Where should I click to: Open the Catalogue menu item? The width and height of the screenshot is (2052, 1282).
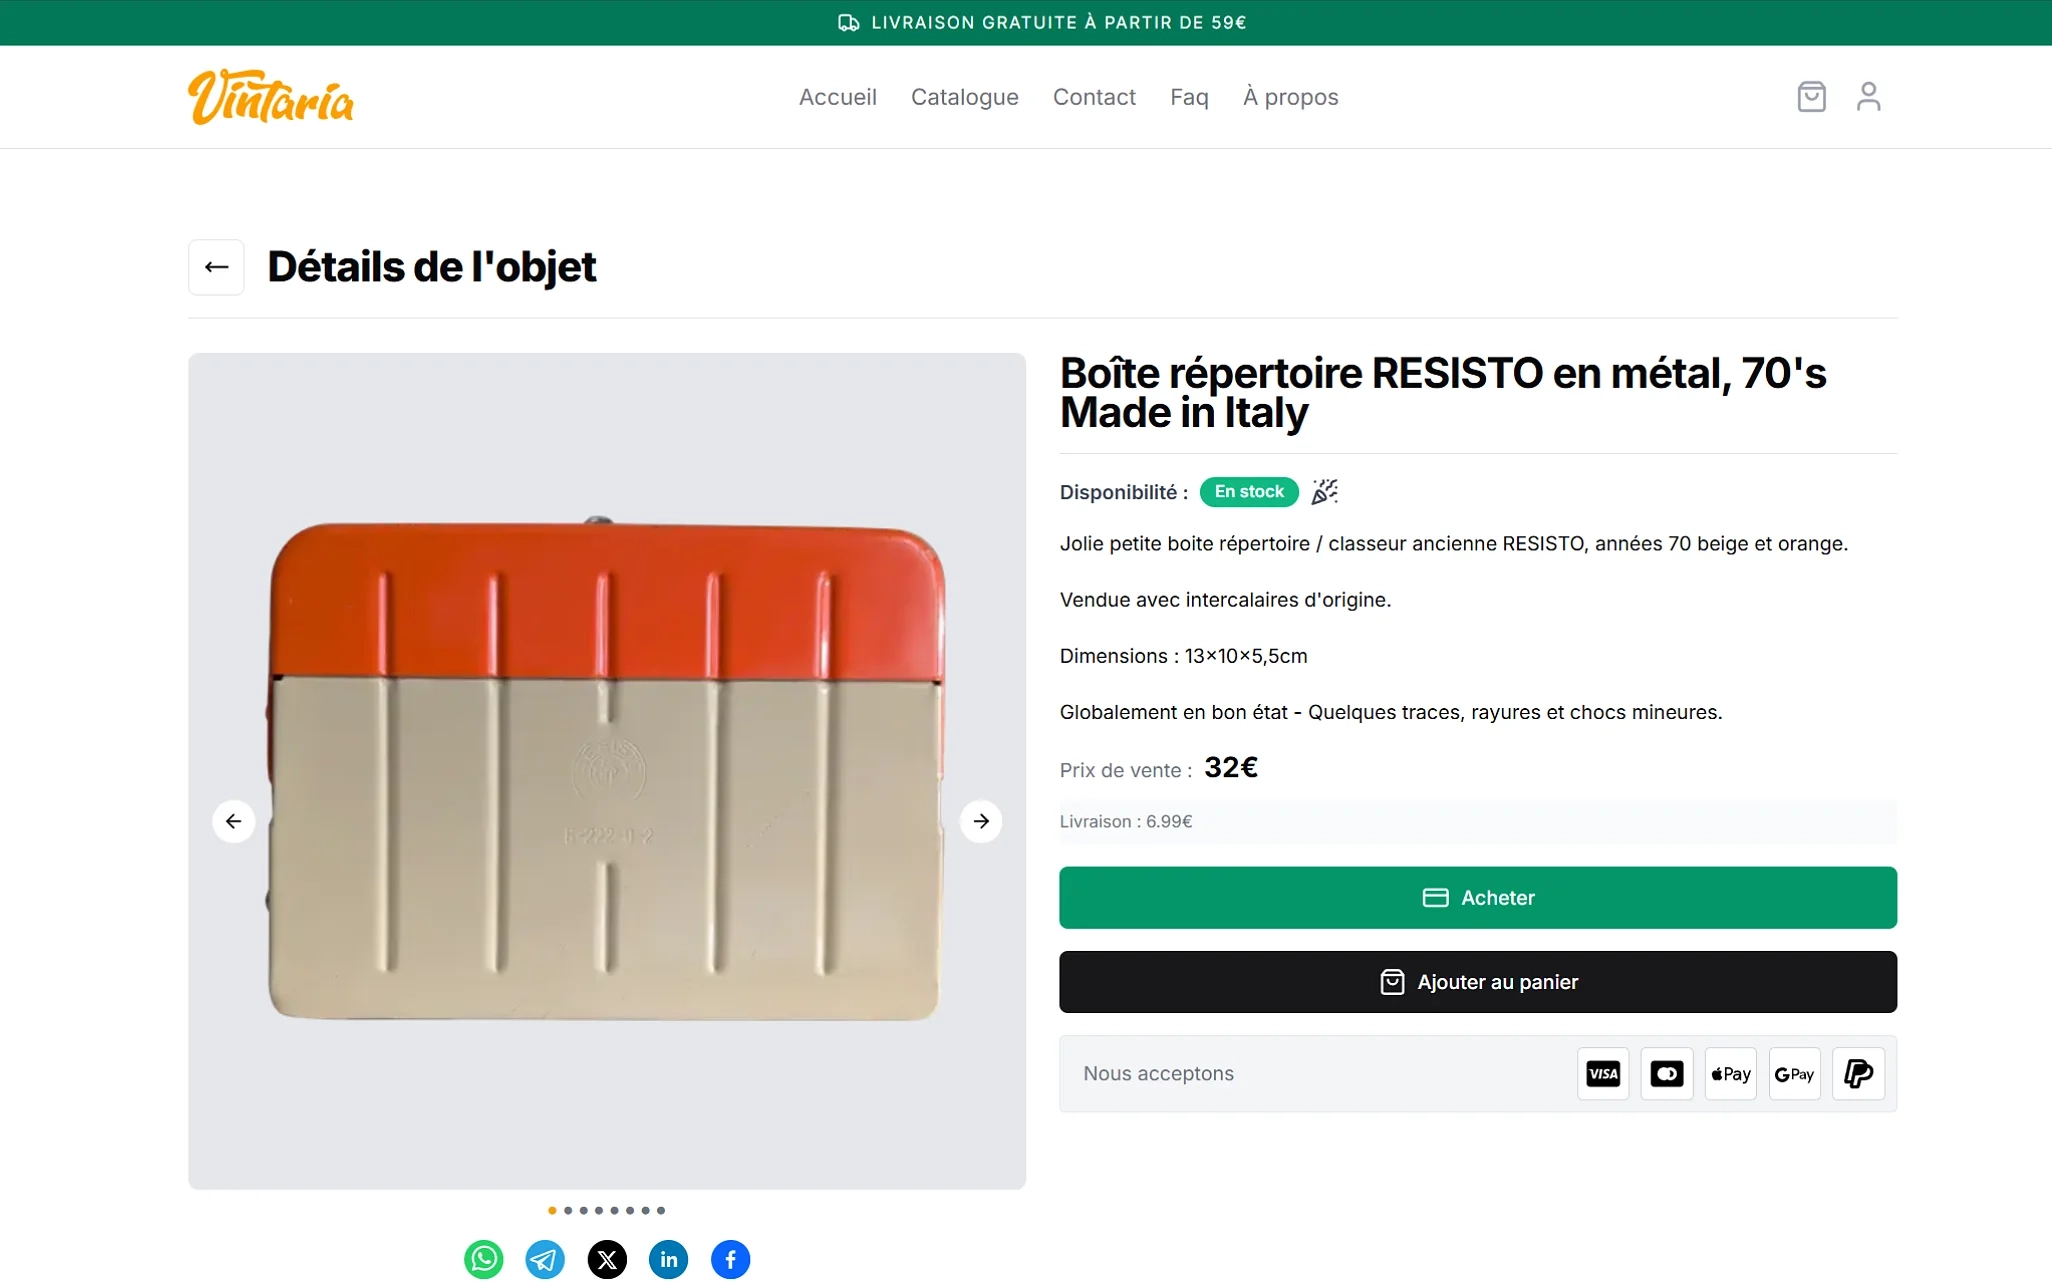pyautogui.click(x=964, y=97)
